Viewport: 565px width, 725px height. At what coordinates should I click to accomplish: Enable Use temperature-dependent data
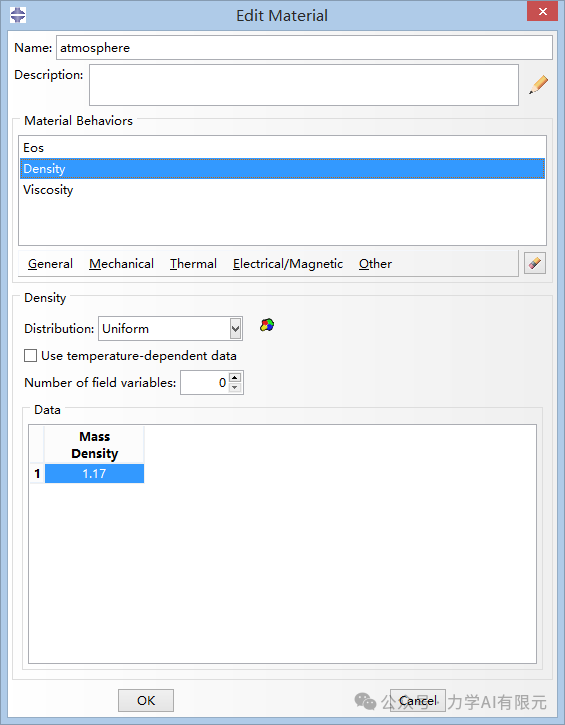pos(31,356)
